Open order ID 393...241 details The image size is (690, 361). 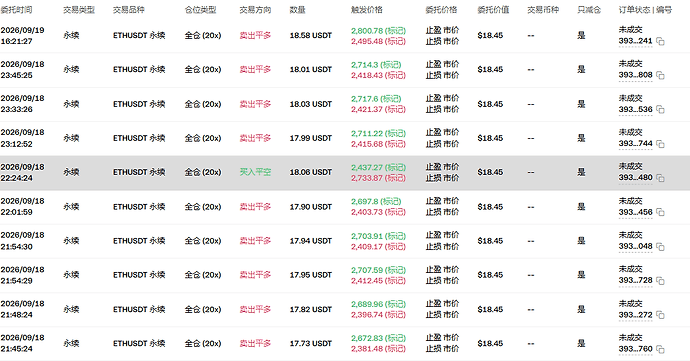coord(635,41)
